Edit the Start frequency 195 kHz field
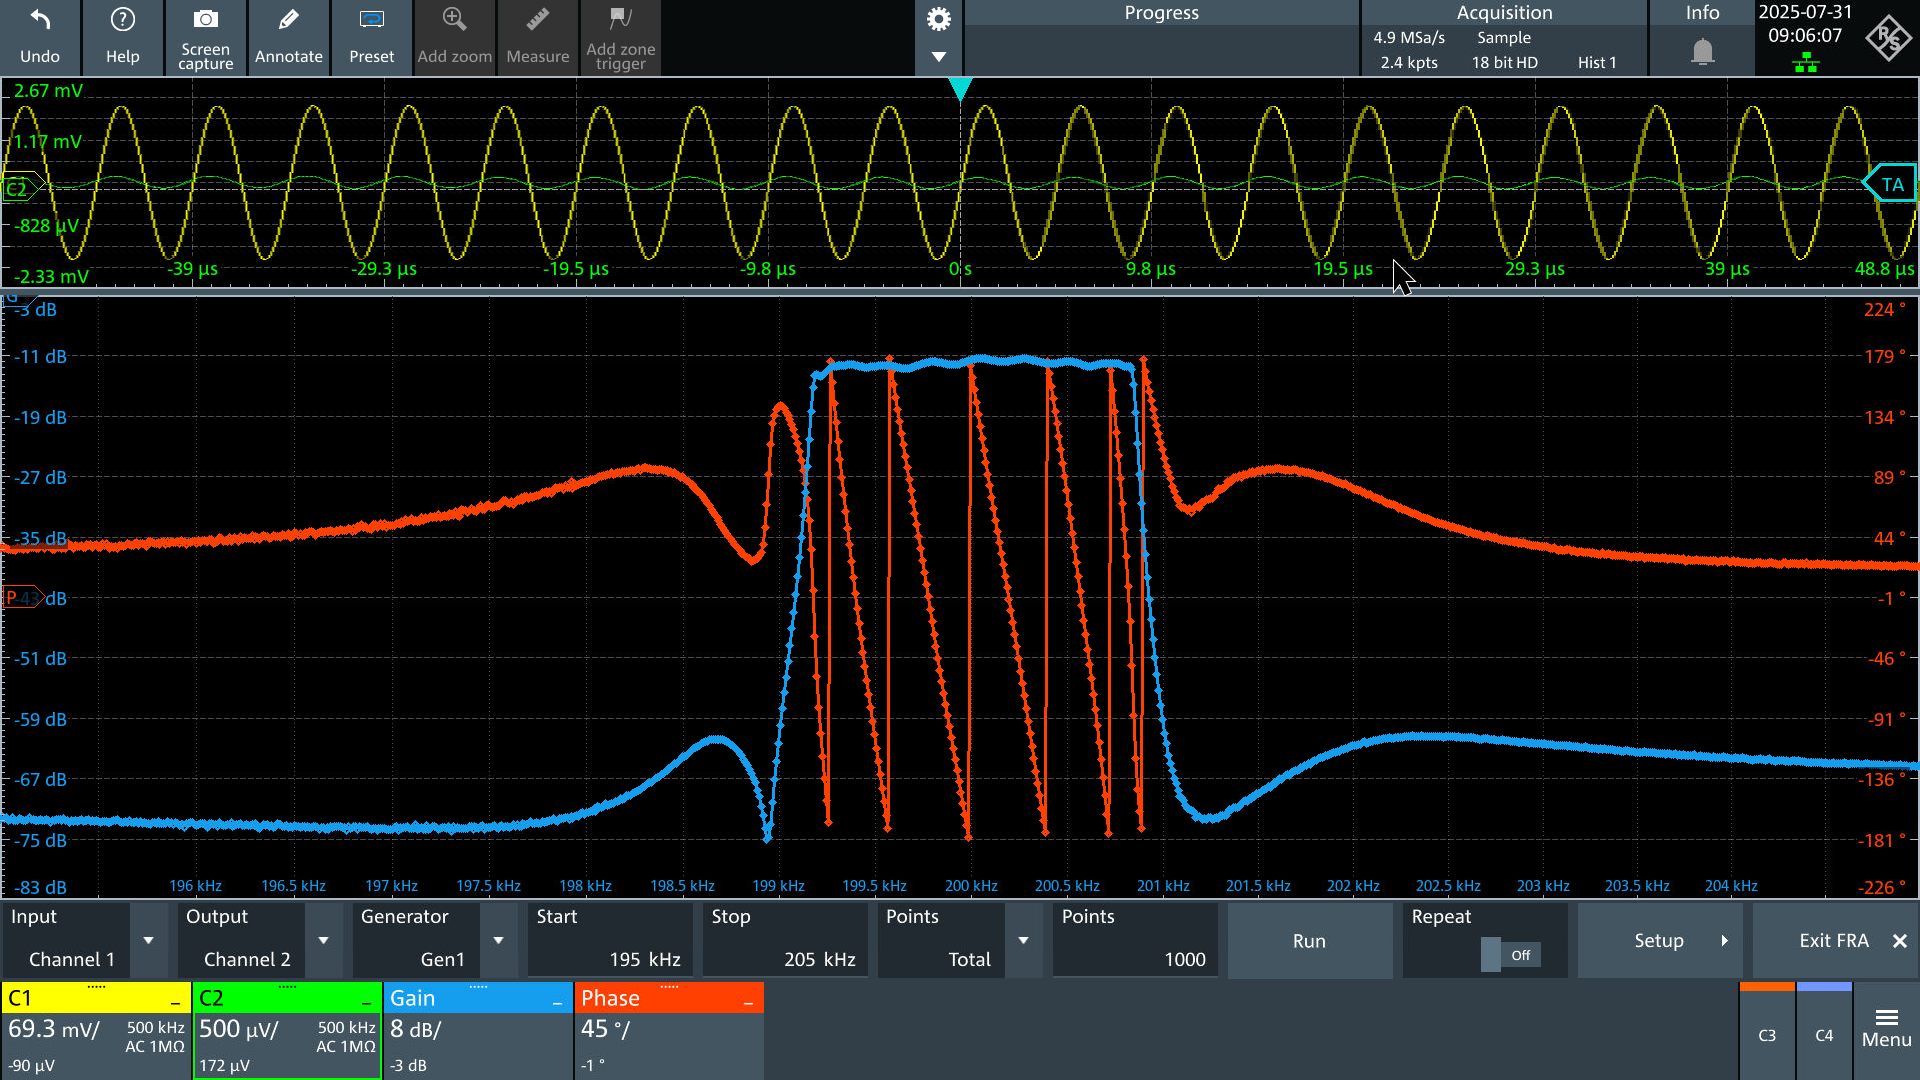The height and width of the screenshot is (1080, 1920). (610, 940)
